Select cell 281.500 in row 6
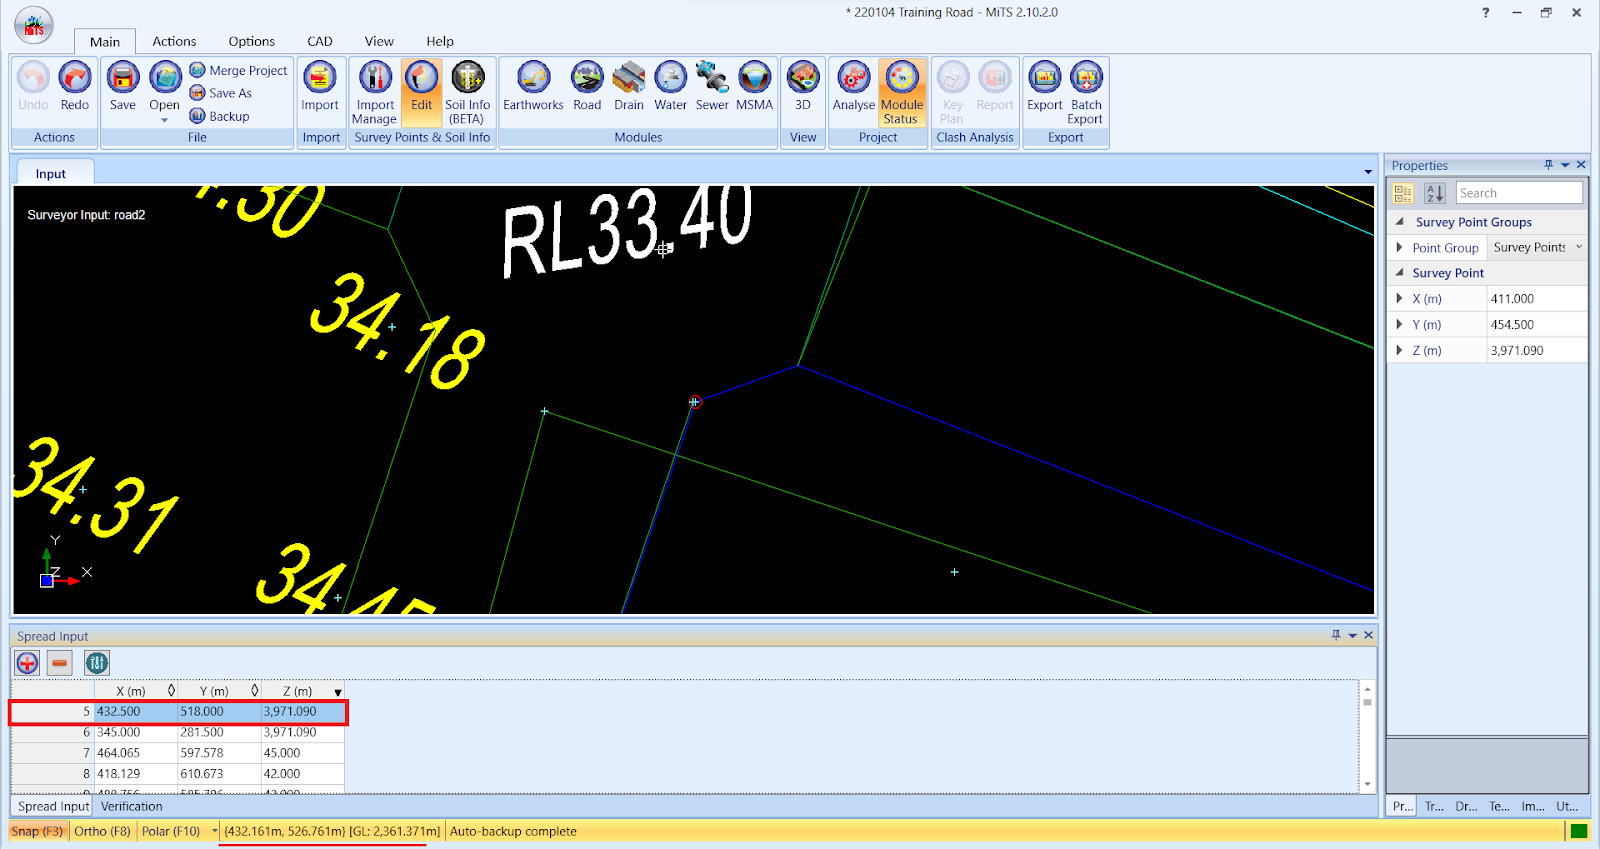 click(x=219, y=733)
